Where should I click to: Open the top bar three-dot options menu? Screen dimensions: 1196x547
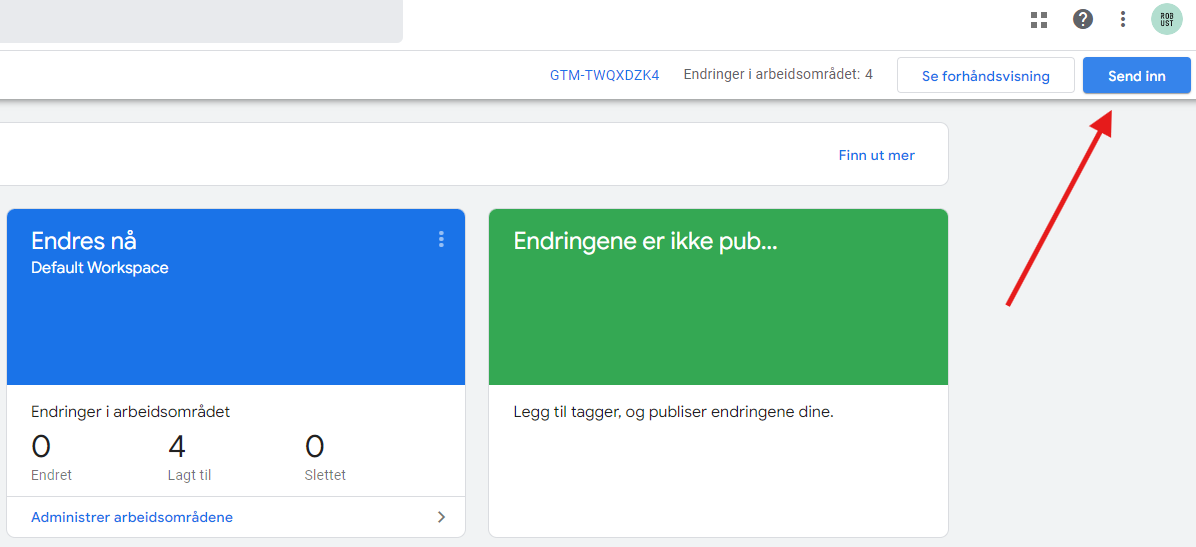click(x=1123, y=19)
